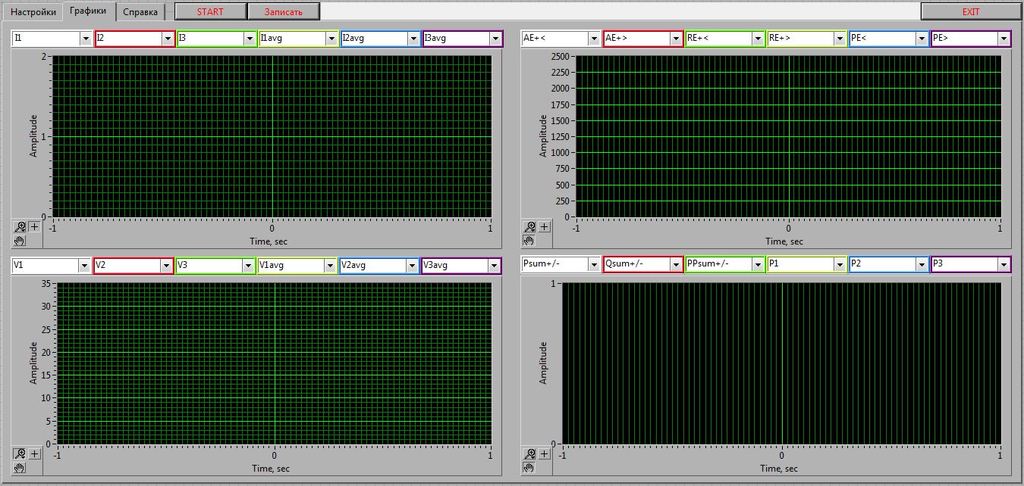Open the I1 channel dropdown
The height and width of the screenshot is (486, 1024).
(x=52, y=39)
